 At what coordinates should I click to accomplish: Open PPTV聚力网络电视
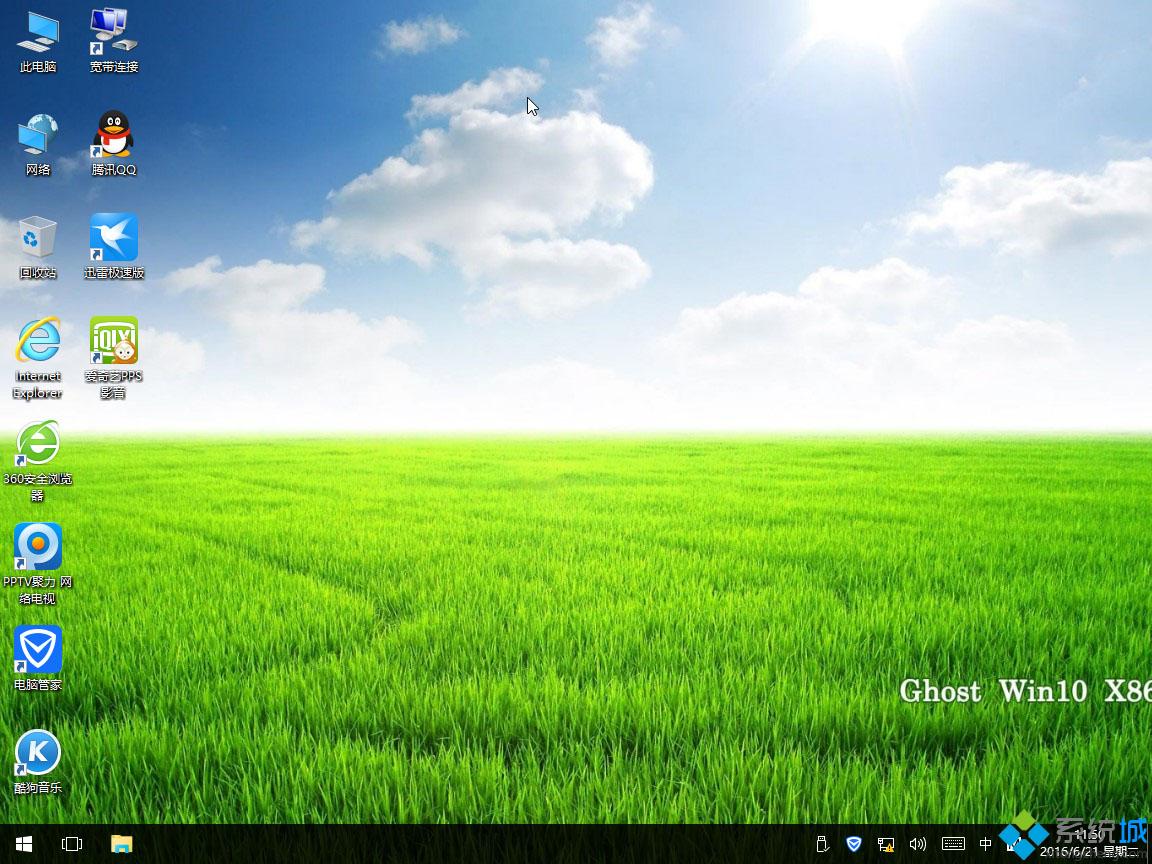[x=37, y=548]
